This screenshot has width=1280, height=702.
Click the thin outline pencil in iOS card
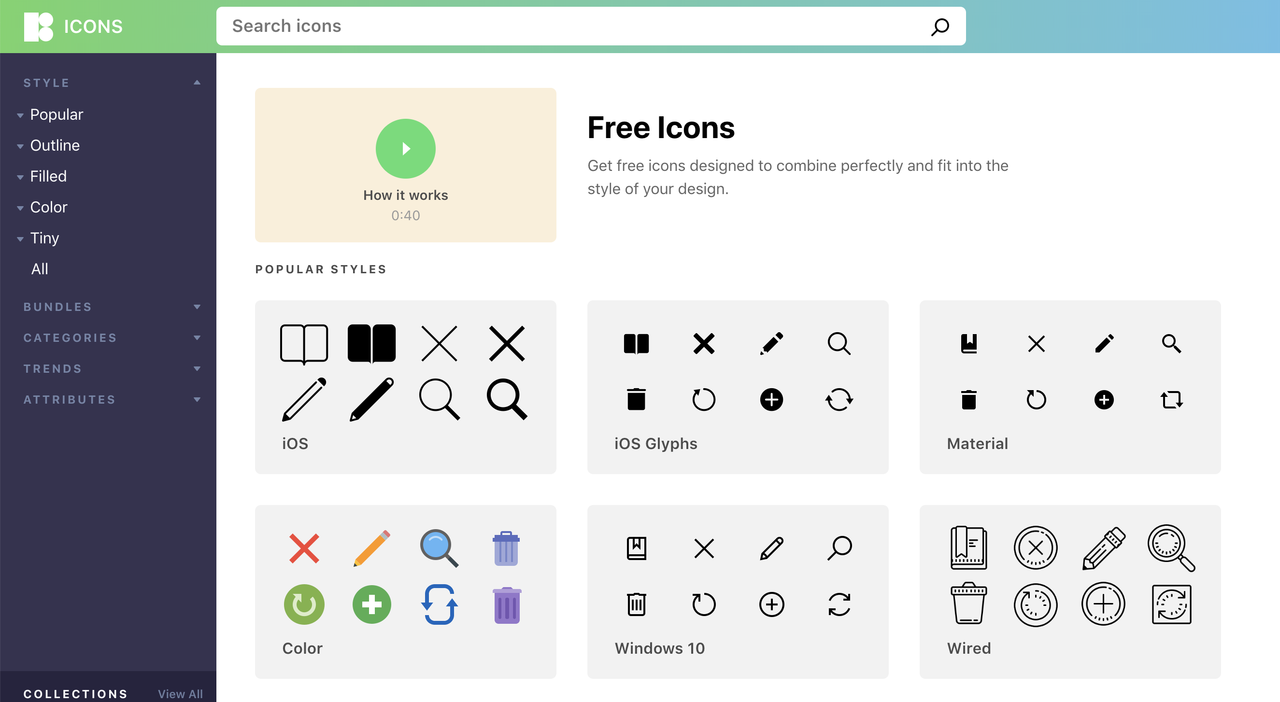pos(304,400)
